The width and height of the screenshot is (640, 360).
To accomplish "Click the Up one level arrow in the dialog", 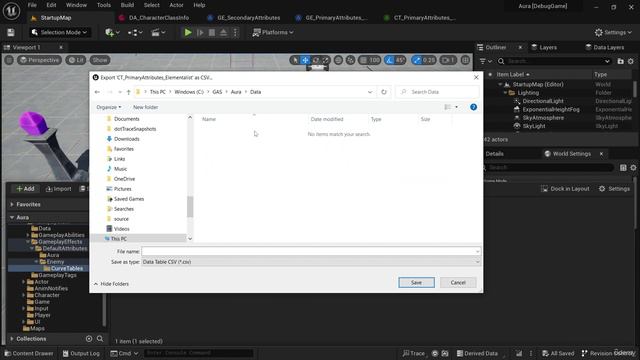I will [129, 92].
